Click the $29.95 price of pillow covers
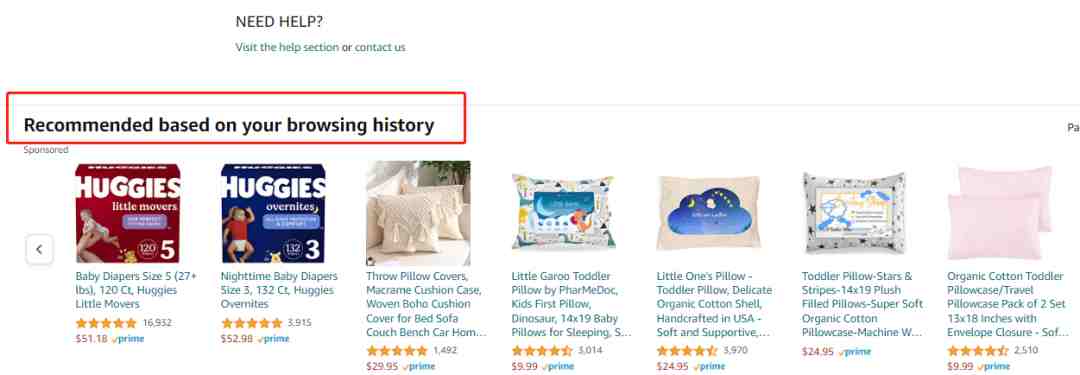The image size is (1080, 375). tap(382, 367)
